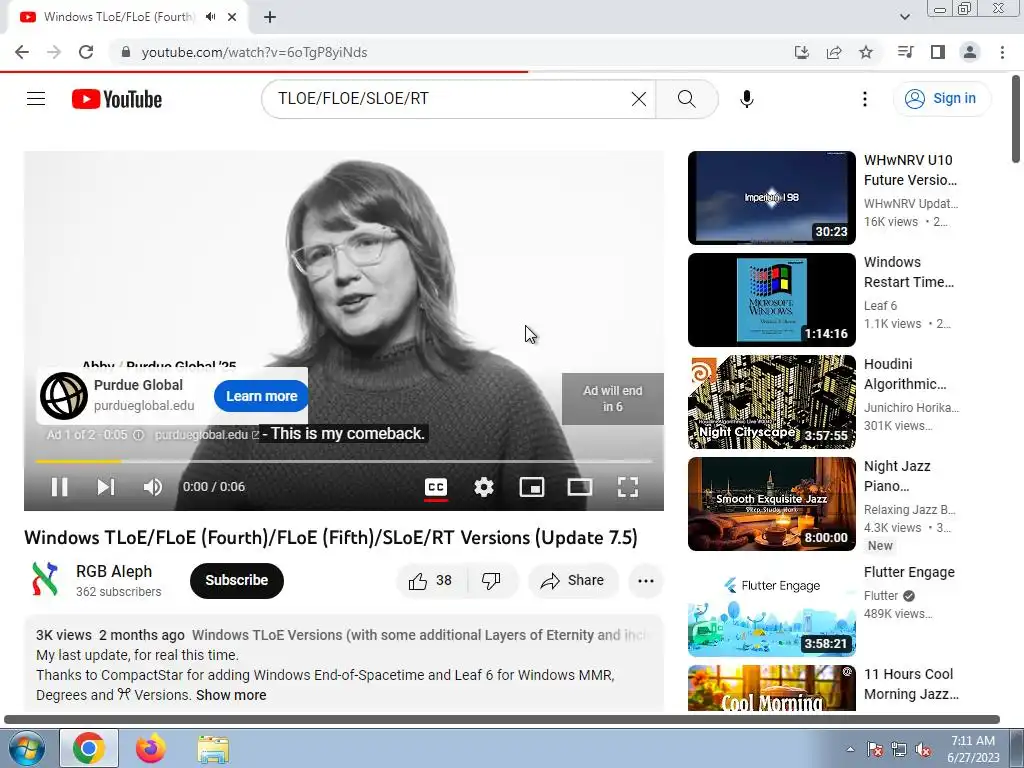The height and width of the screenshot is (768, 1024).
Task: Pause the video playback
Action: click(59, 487)
